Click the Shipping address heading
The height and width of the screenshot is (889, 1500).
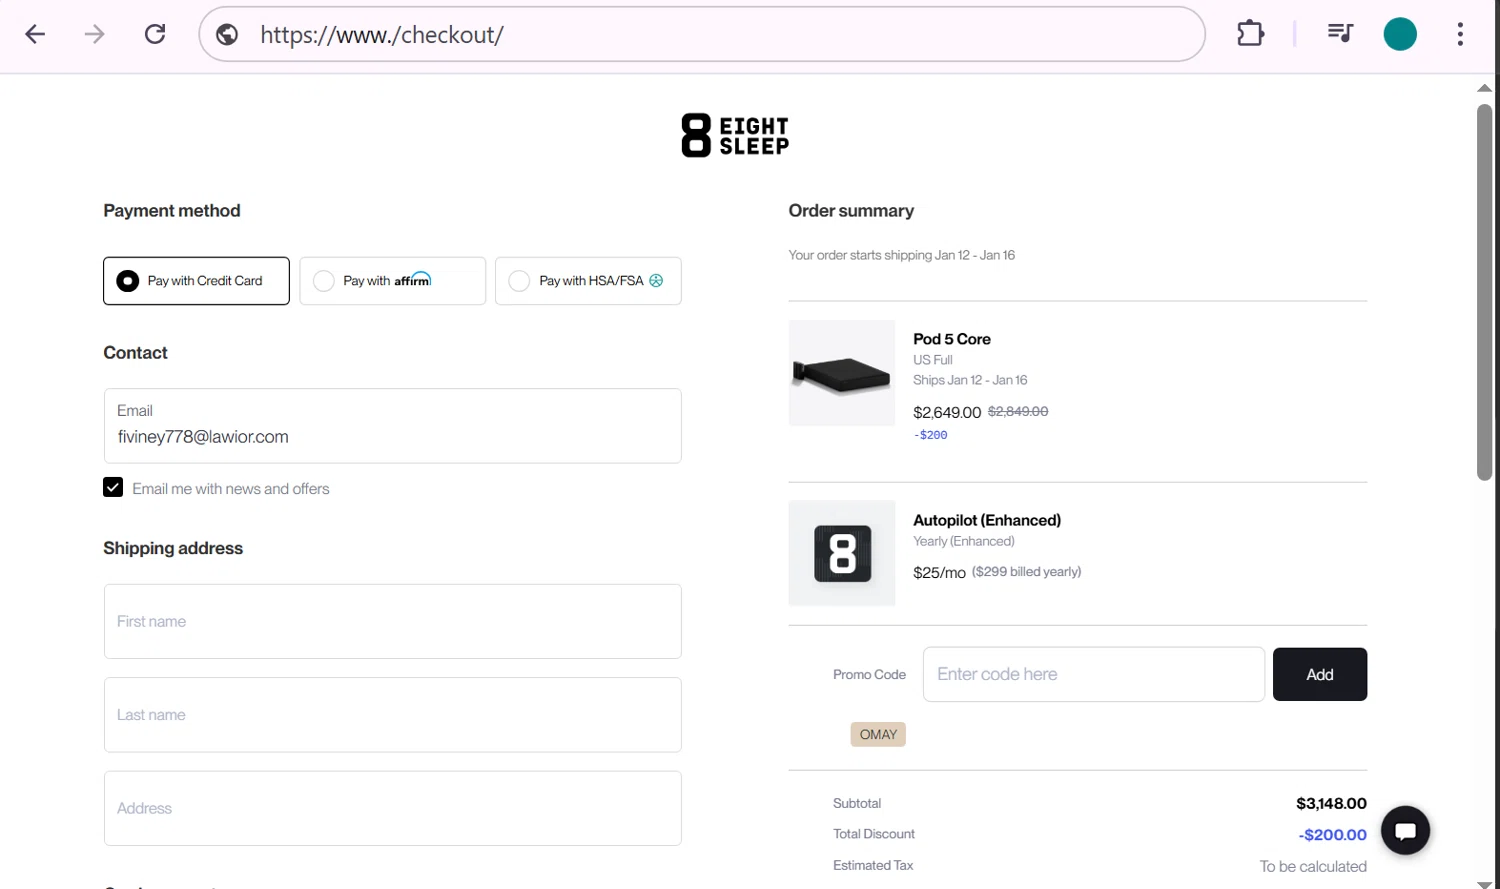point(173,548)
